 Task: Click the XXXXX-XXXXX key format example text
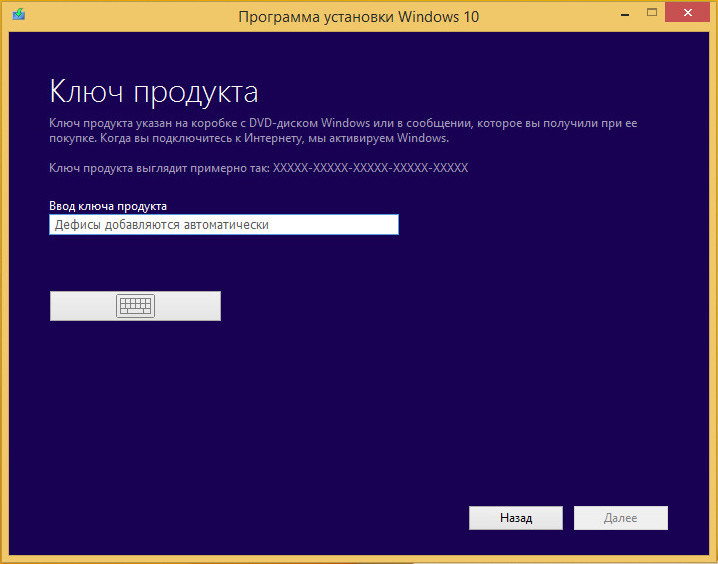coord(370,168)
